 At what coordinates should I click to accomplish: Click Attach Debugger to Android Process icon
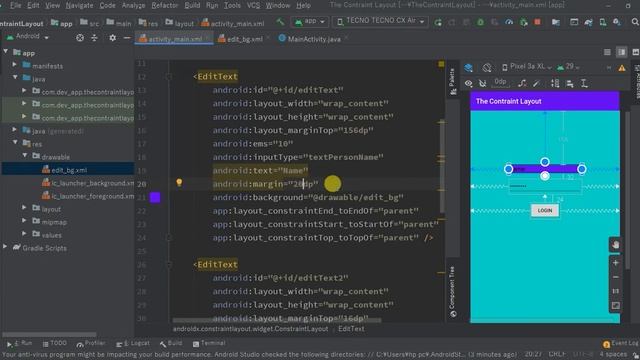(x=523, y=22)
